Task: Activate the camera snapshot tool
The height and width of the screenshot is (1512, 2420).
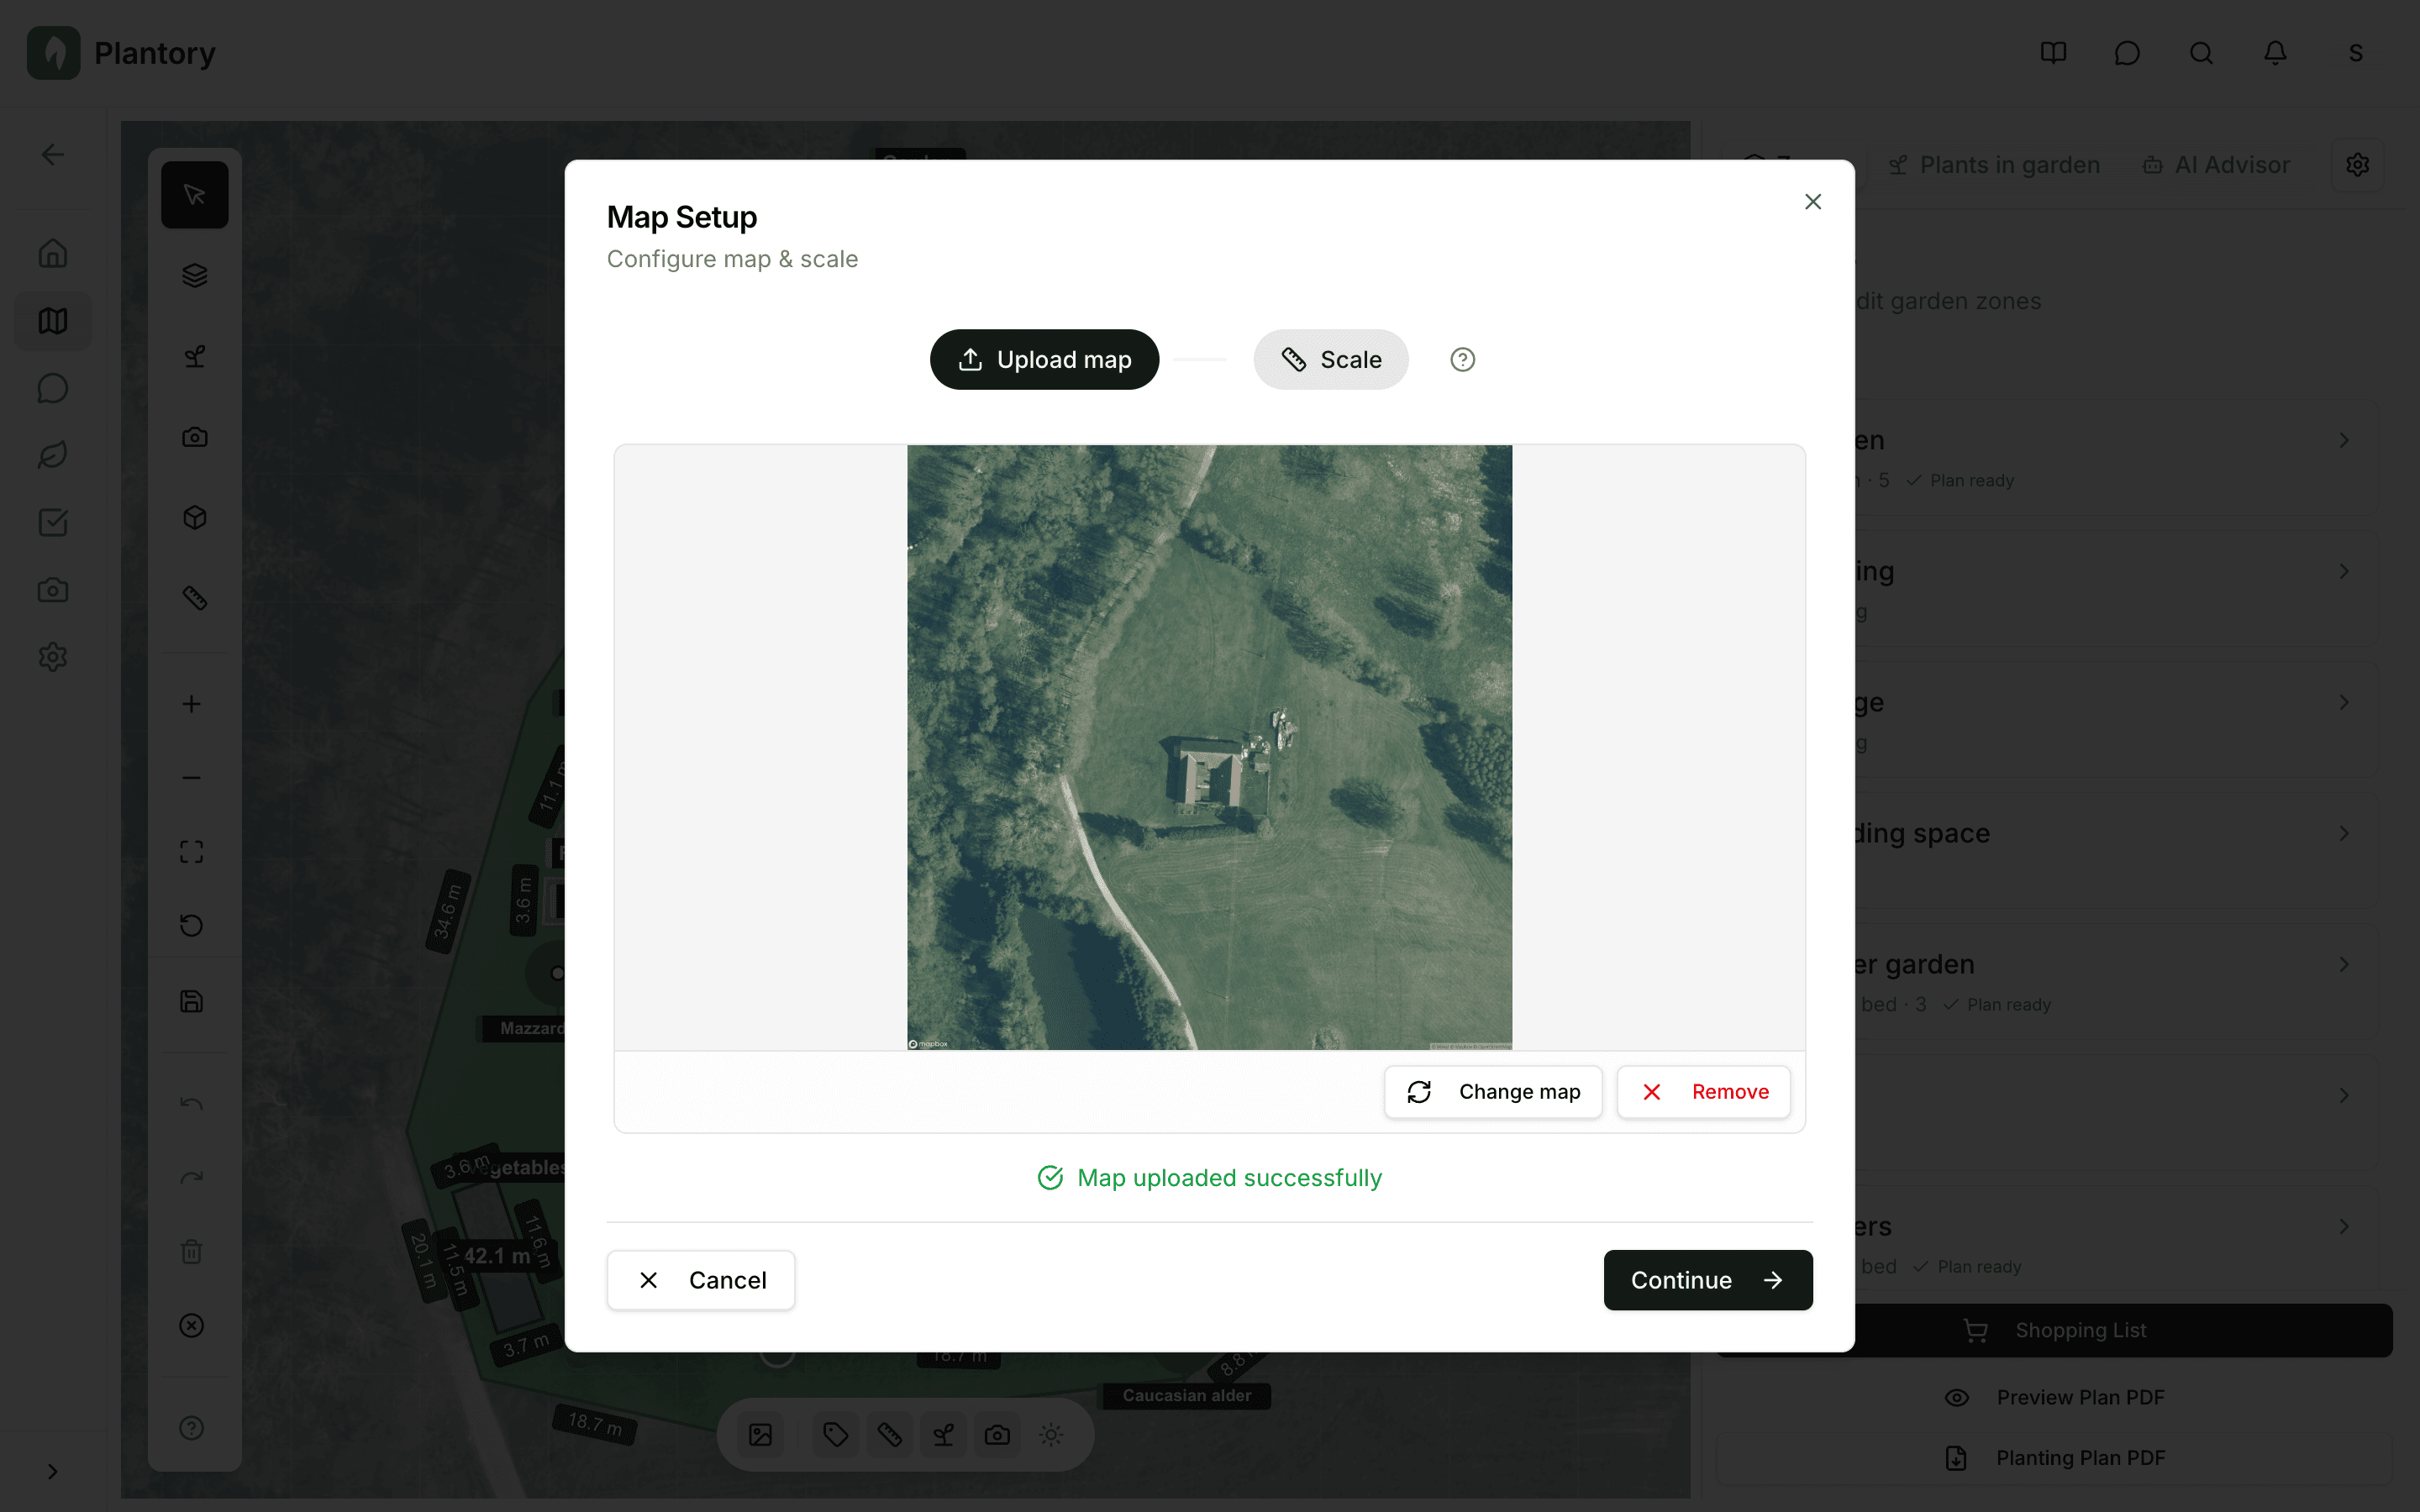Action: click(194, 437)
